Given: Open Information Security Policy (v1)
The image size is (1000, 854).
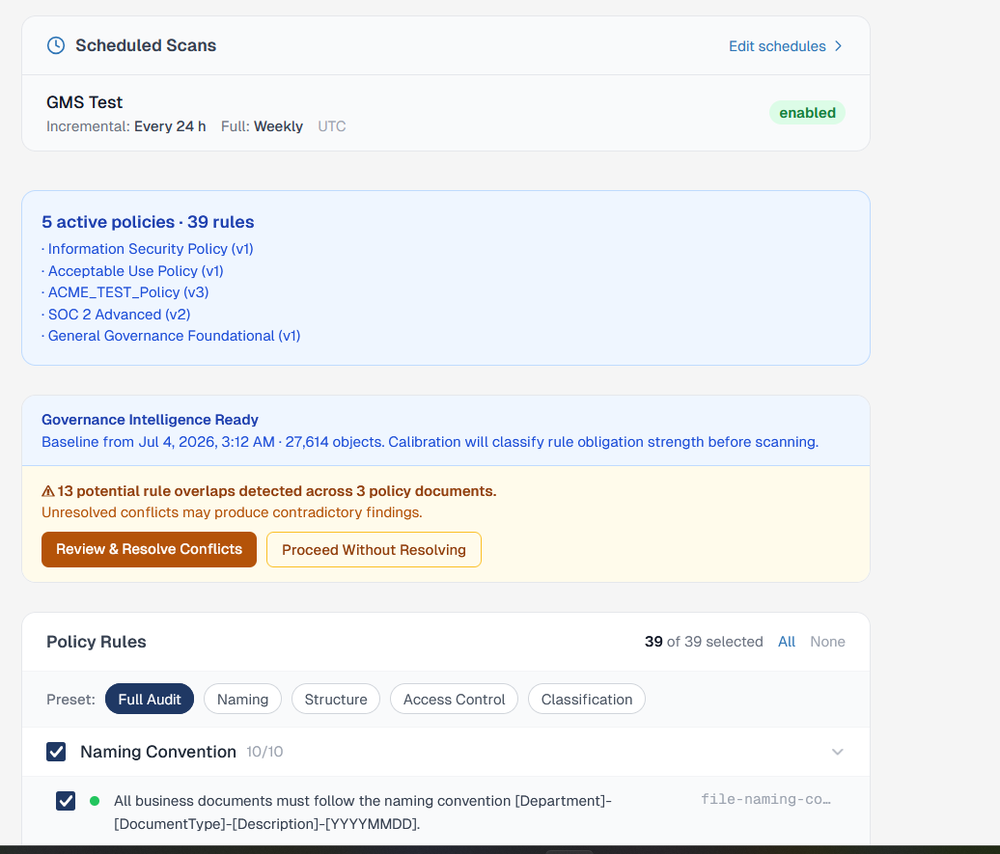Looking at the screenshot, I should (x=151, y=249).
